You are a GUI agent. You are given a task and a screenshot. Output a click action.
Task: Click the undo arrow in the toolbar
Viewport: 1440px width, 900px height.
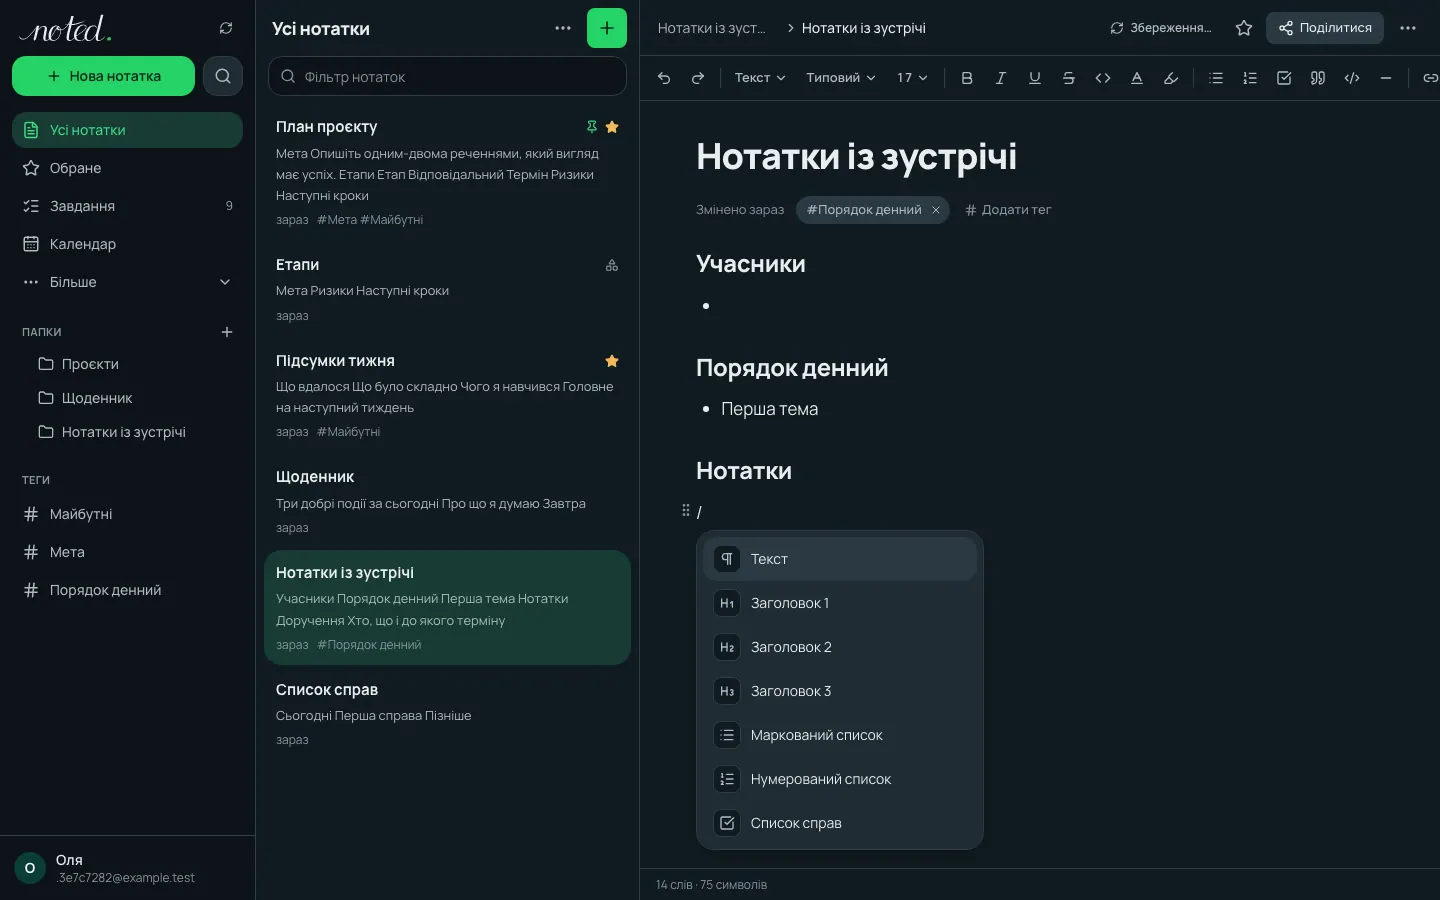click(x=664, y=78)
